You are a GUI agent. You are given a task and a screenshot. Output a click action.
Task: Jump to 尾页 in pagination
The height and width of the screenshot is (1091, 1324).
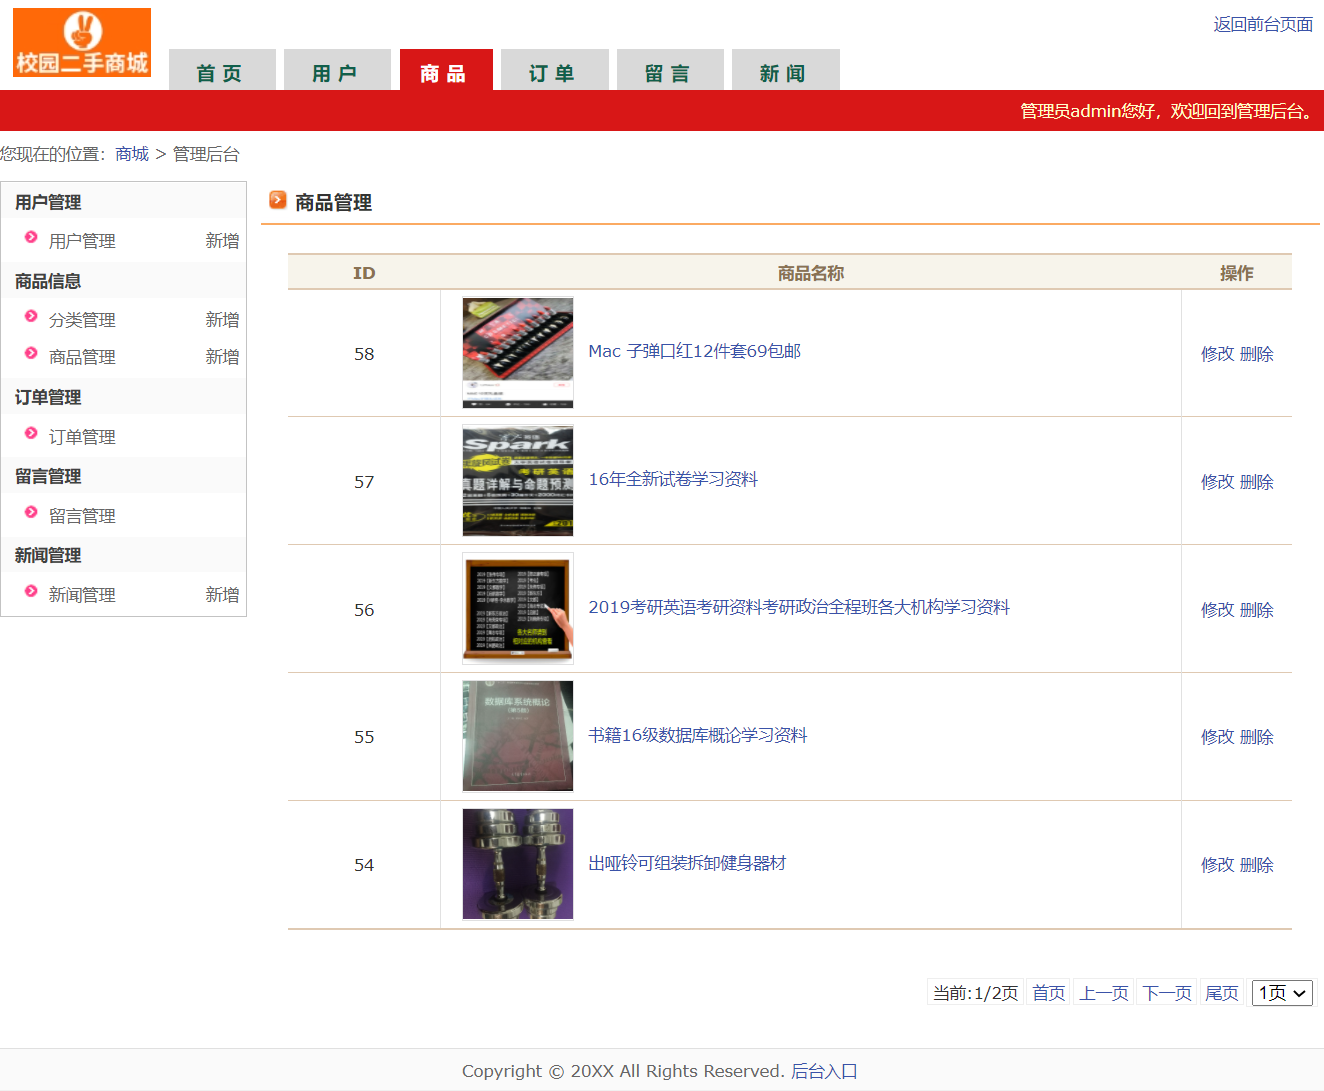(1222, 993)
